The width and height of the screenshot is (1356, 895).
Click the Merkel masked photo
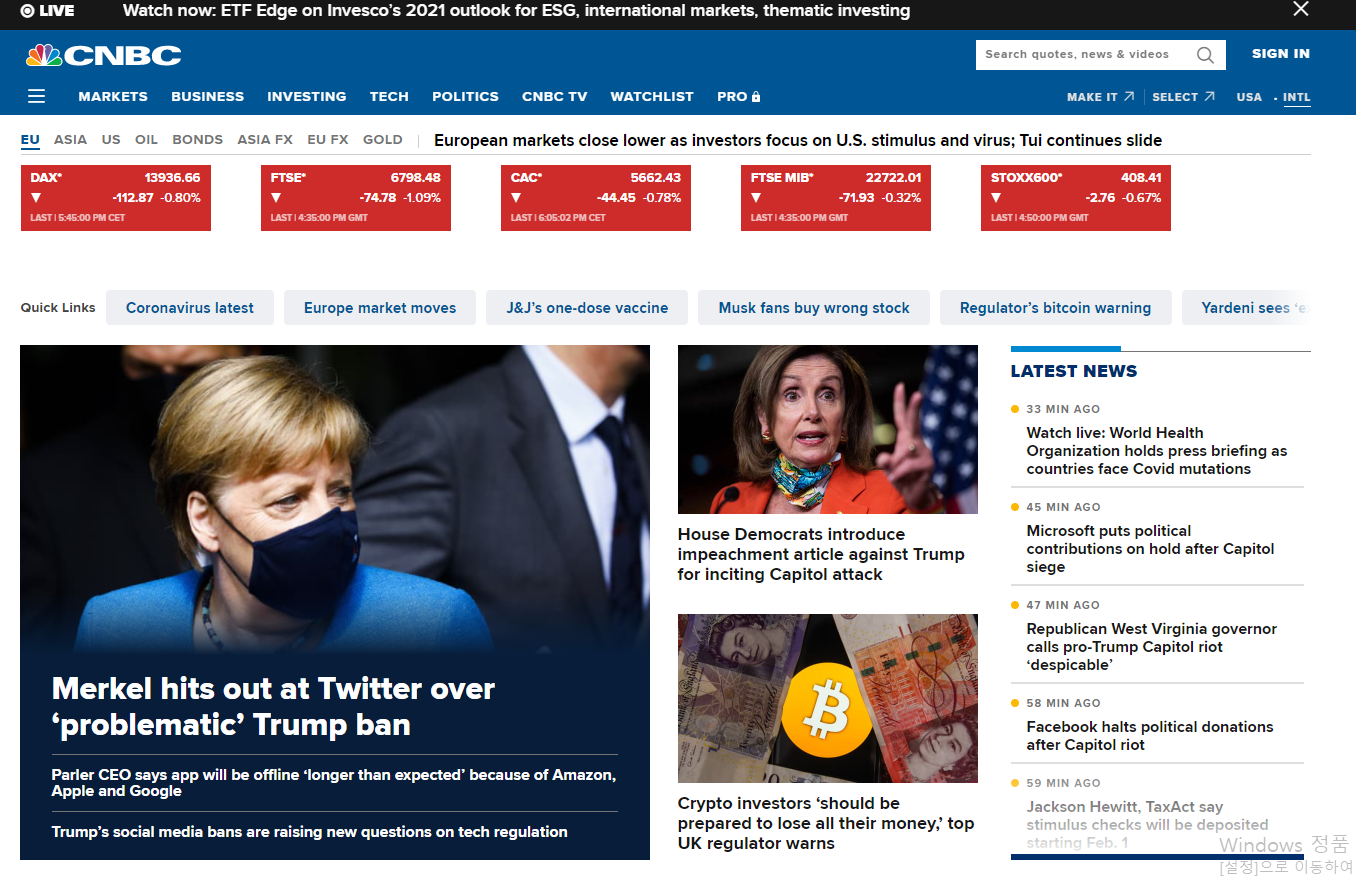coord(335,500)
